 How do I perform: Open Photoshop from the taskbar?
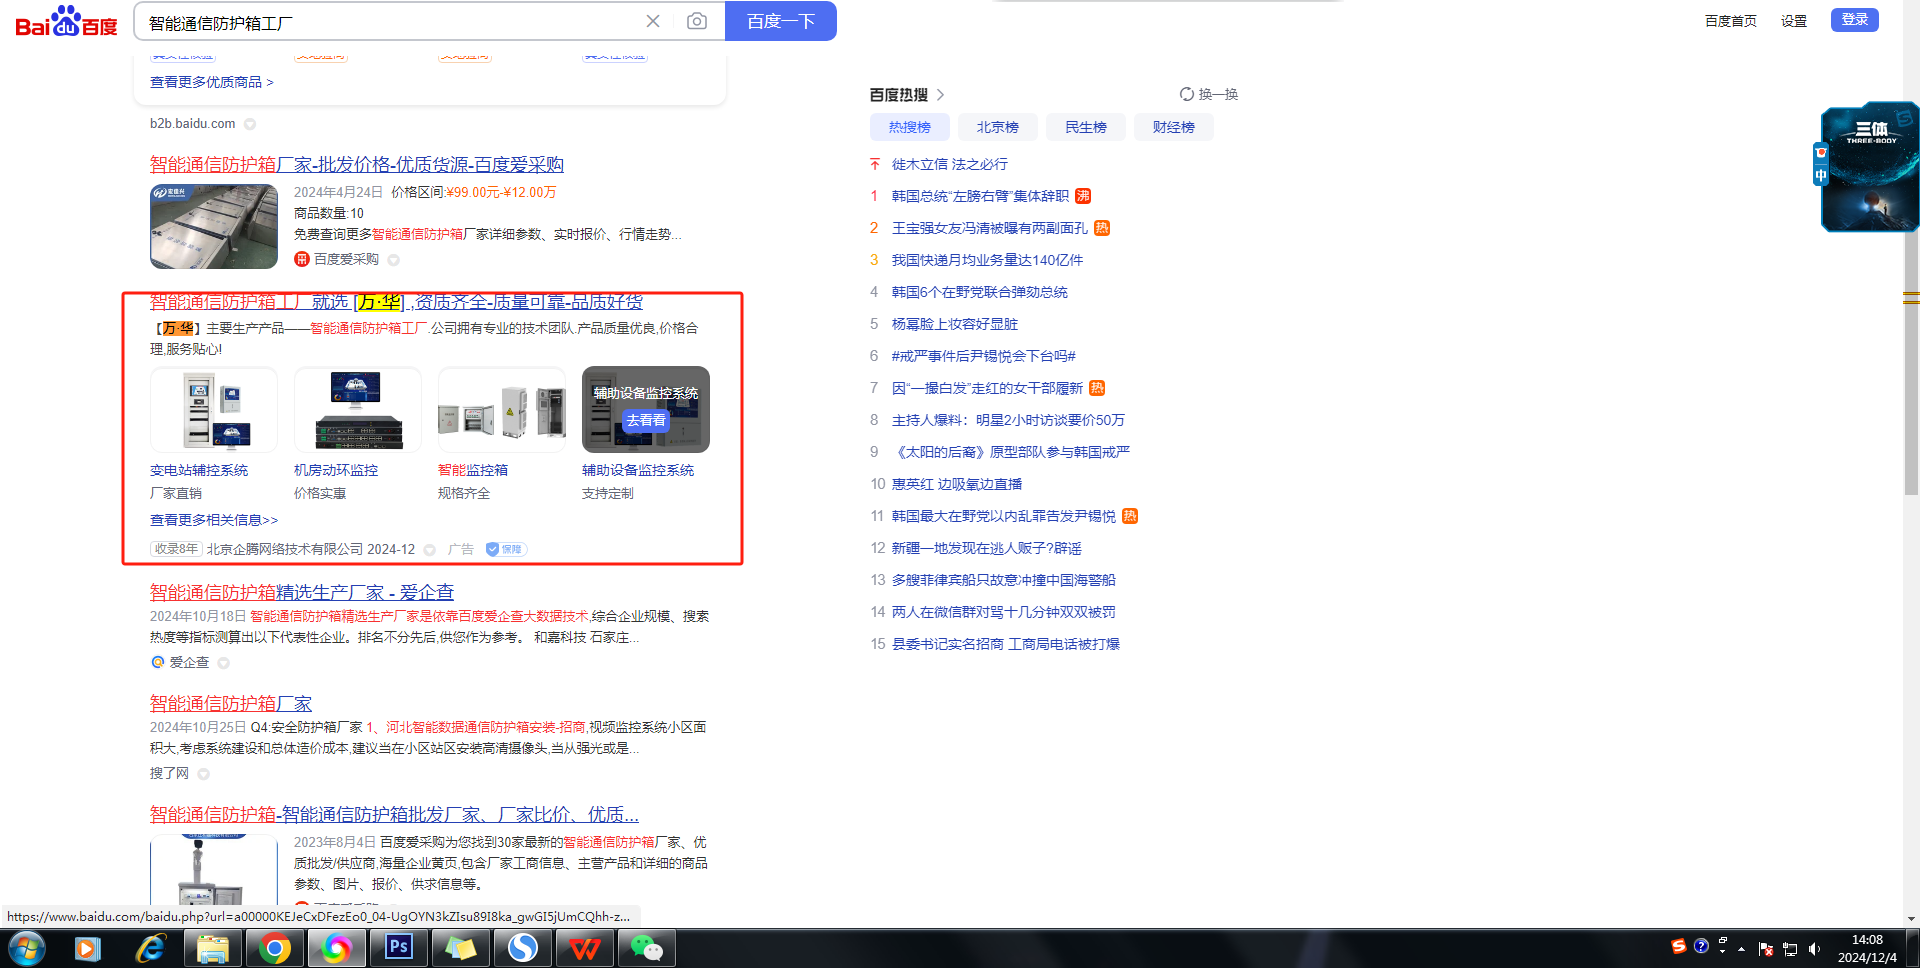(x=399, y=947)
